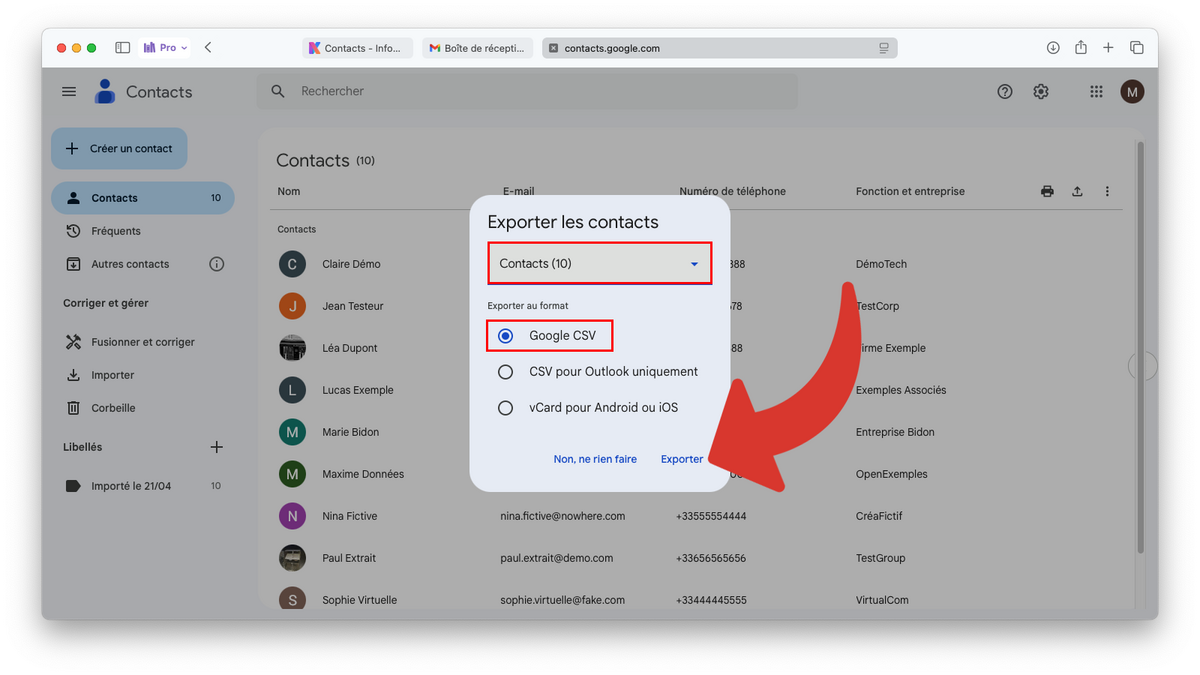The width and height of the screenshot is (1200, 675).
Task: Add a new label with plus icon
Action: (217, 447)
